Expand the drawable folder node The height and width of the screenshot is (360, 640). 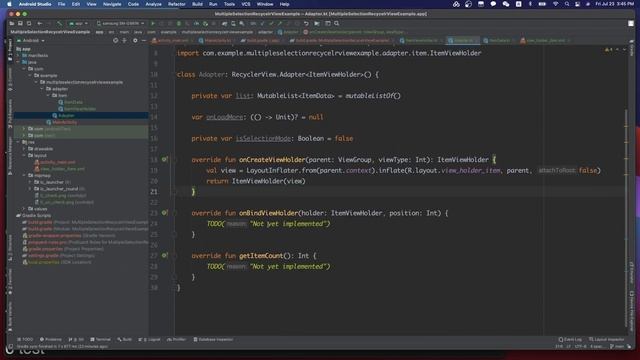(24, 149)
